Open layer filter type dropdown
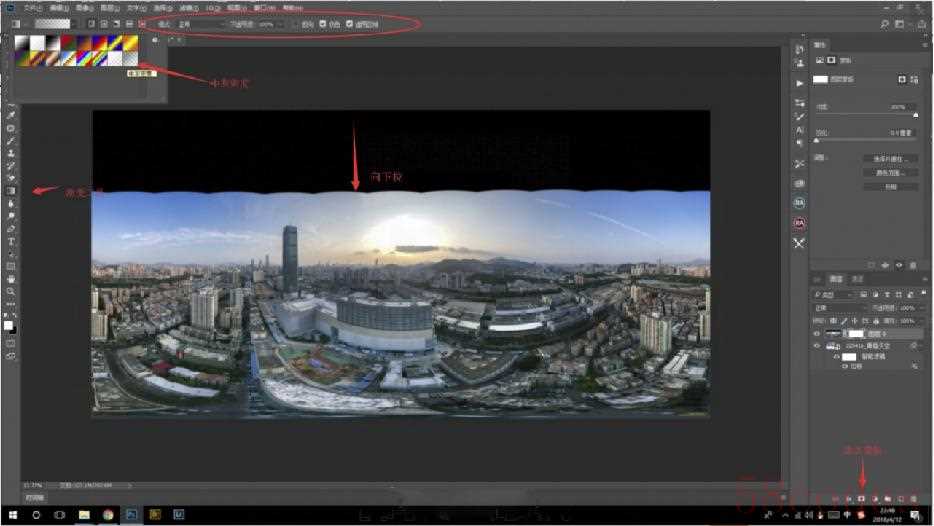Image resolution: width=934 pixels, height=526 pixels. point(834,295)
